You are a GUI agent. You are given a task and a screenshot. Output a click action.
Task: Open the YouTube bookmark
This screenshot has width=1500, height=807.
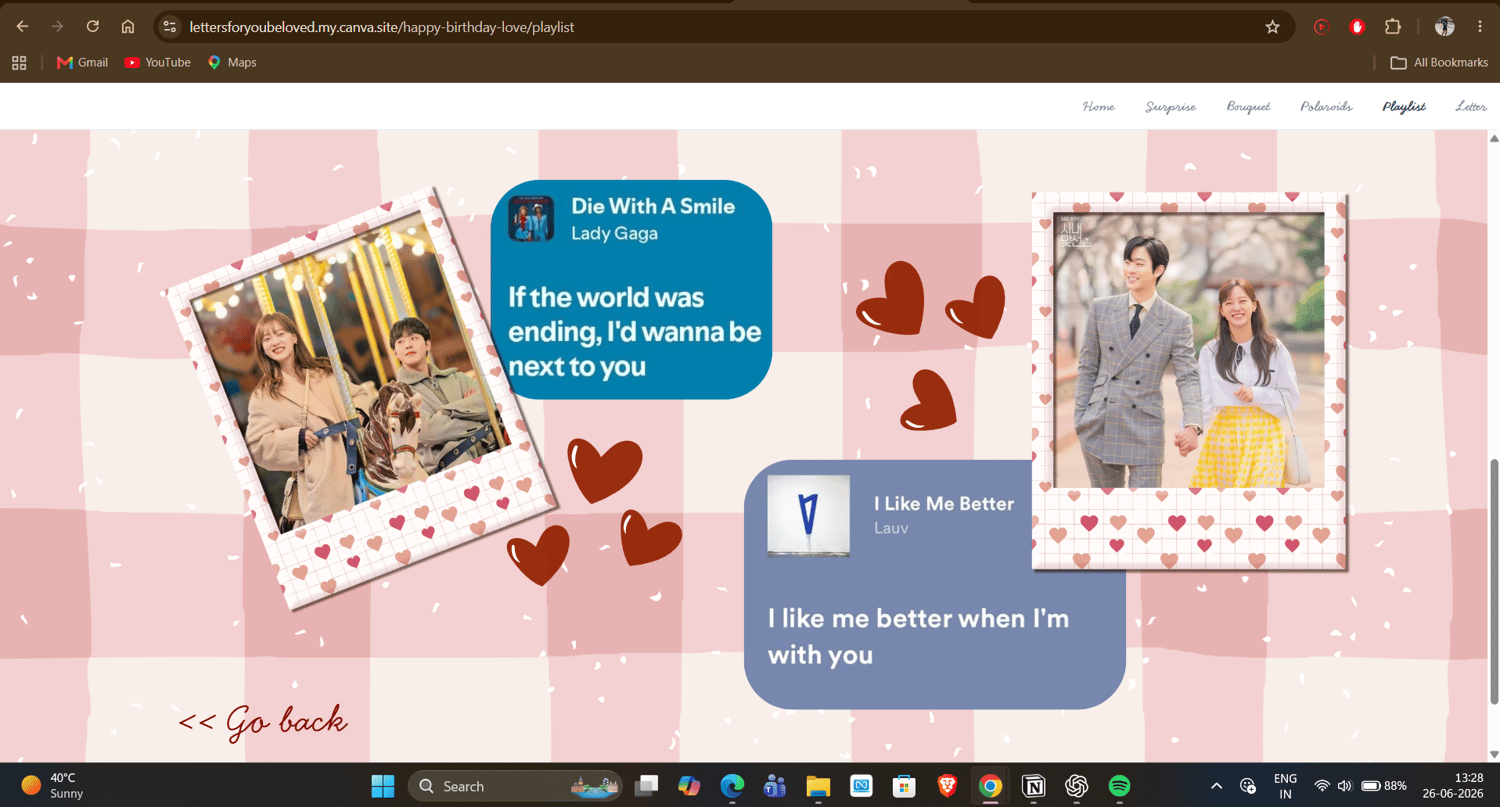(158, 63)
